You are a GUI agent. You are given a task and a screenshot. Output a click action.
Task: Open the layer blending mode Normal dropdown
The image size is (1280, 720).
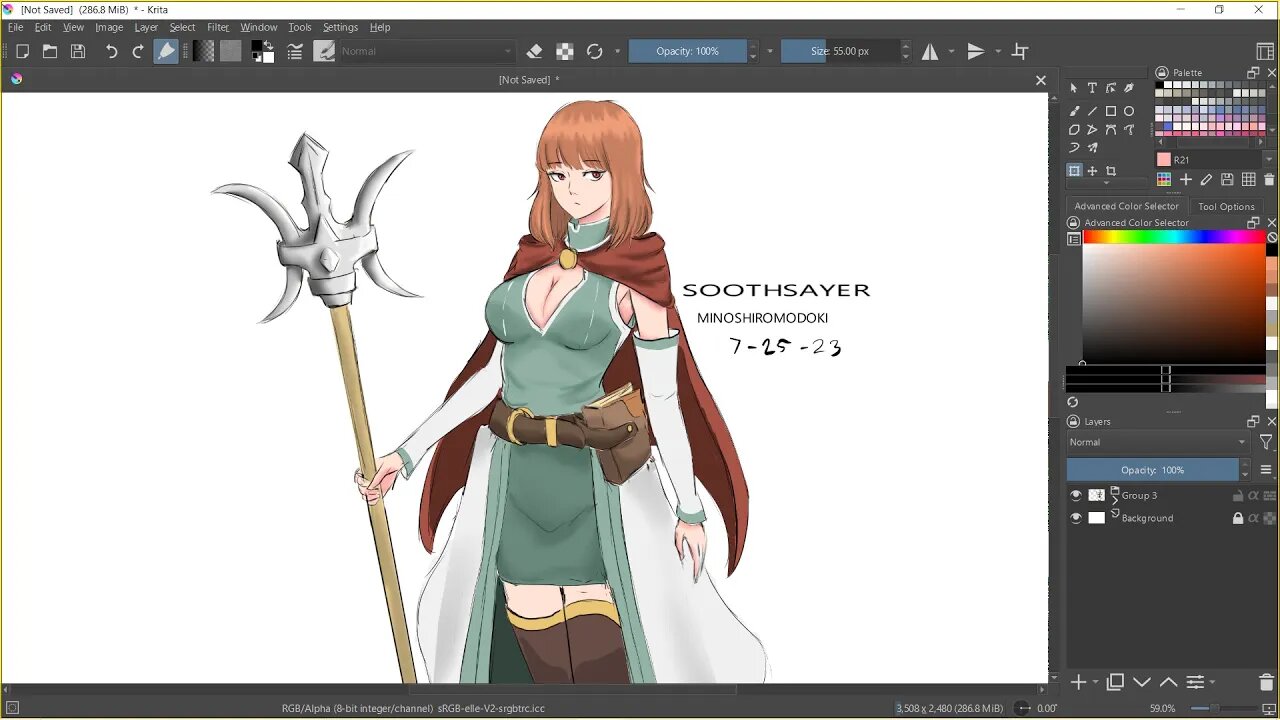[1158, 442]
